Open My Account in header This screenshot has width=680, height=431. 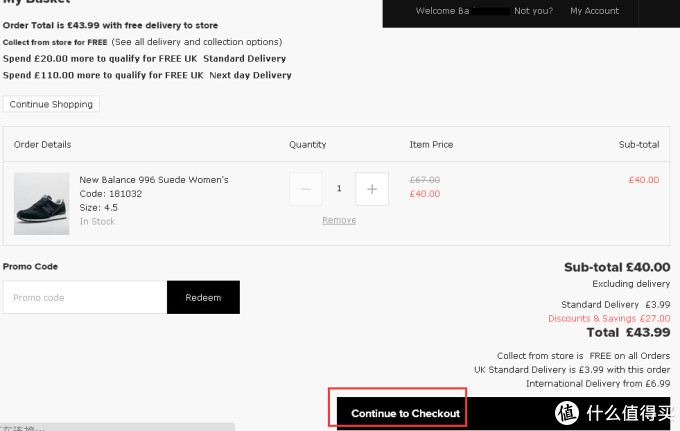tap(595, 11)
